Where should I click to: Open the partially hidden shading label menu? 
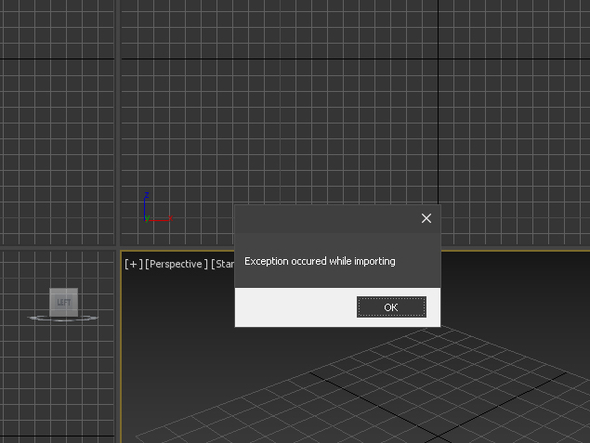tap(223, 264)
